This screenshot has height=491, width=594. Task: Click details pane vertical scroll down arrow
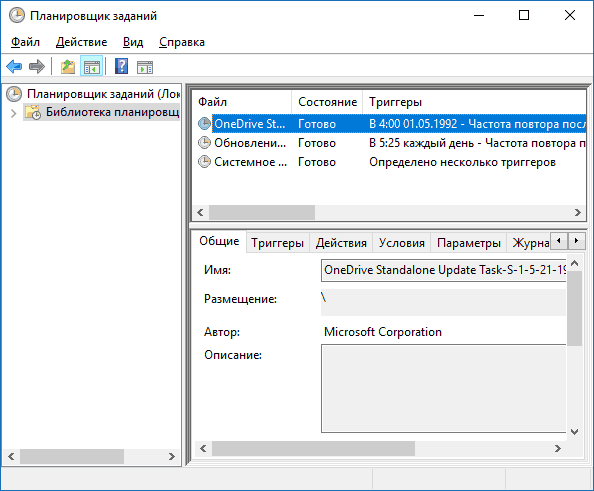pyautogui.click(x=574, y=432)
